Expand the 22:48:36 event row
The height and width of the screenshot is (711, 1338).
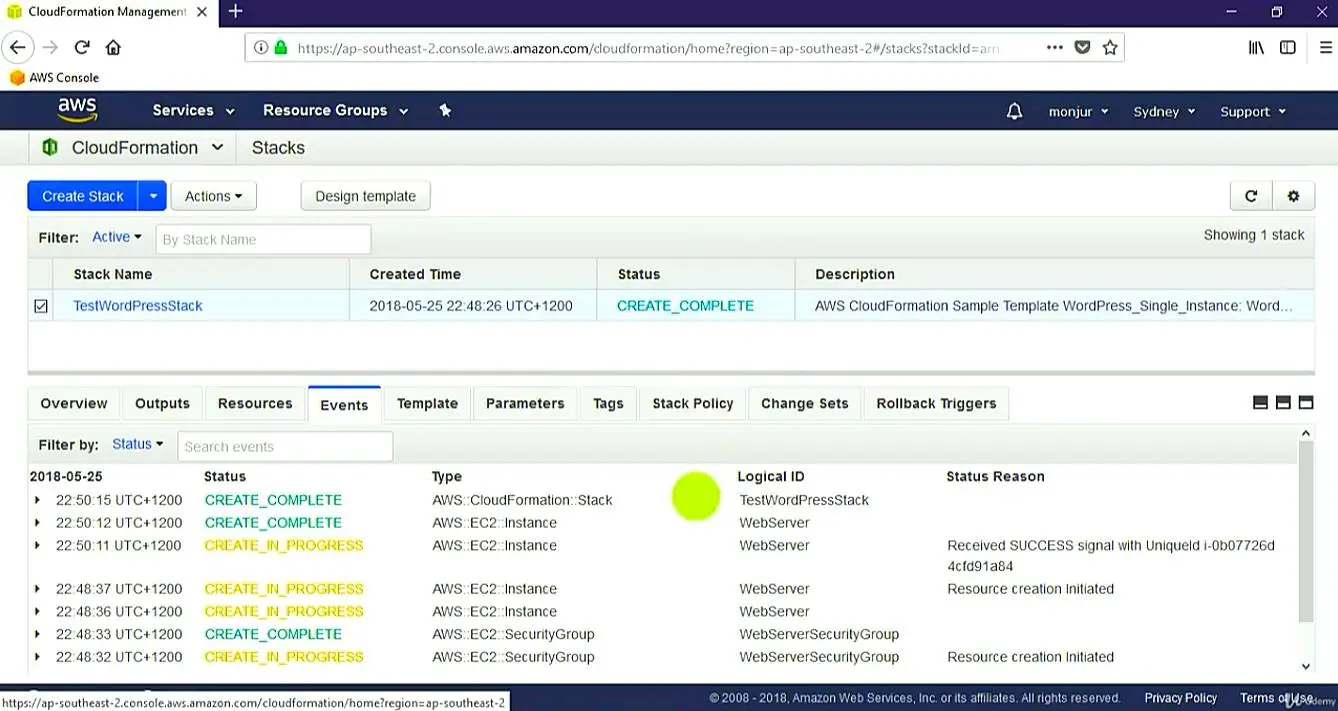(38, 612)
